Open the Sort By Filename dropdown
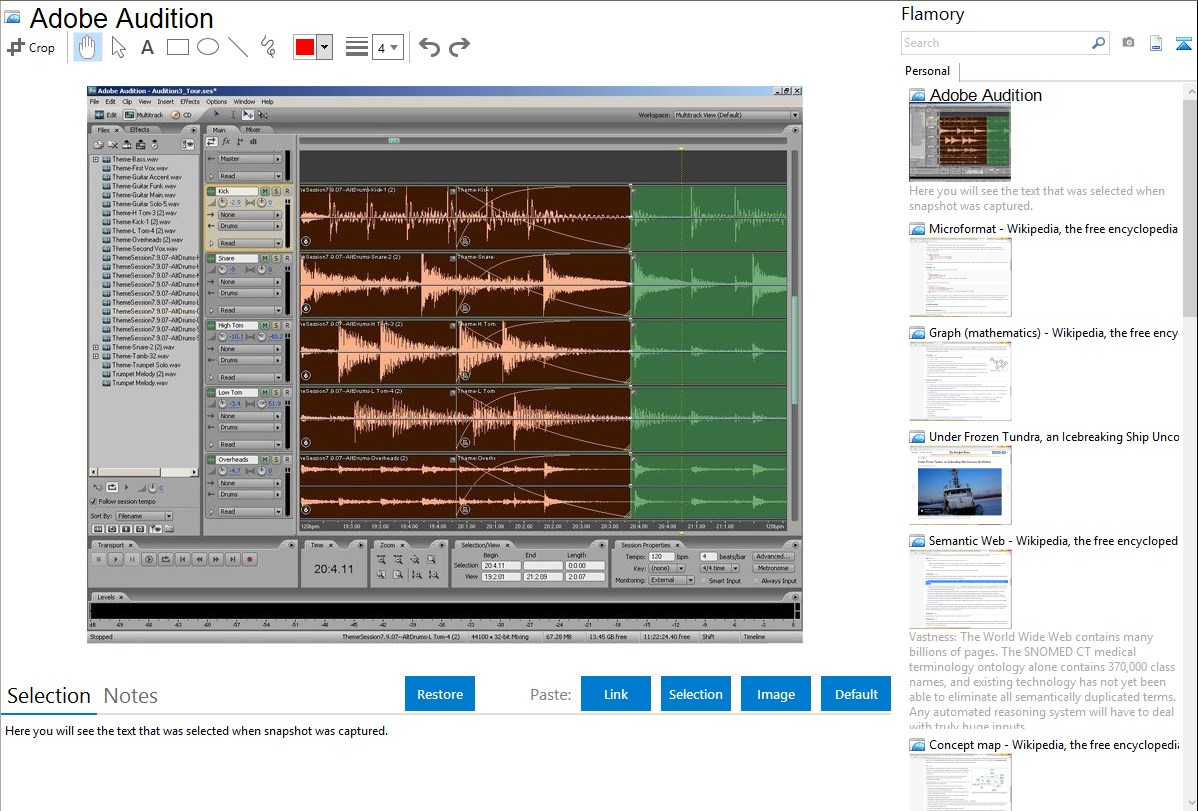Image resolution: width=1198 pixels, height=811 pixels. pos(144,516)
